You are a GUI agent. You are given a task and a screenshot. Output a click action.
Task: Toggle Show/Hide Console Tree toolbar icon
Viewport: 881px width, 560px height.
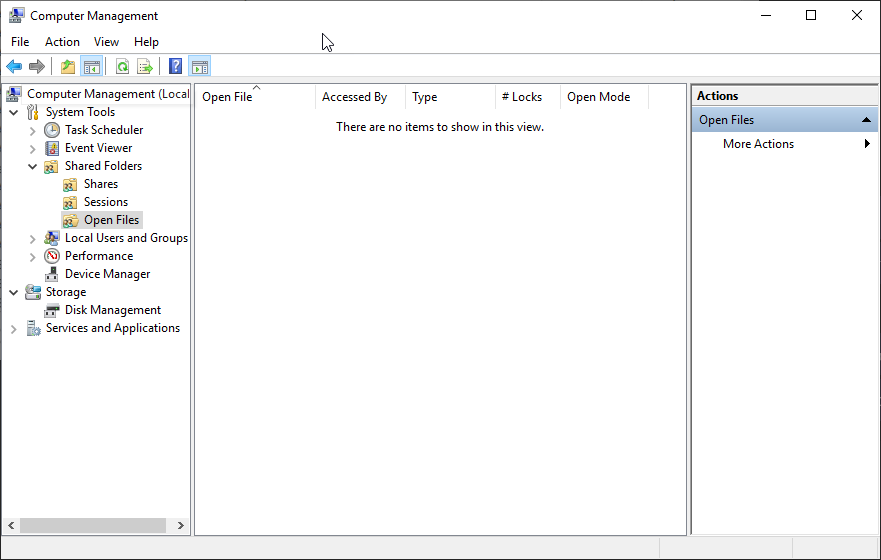tap(92, 67)
